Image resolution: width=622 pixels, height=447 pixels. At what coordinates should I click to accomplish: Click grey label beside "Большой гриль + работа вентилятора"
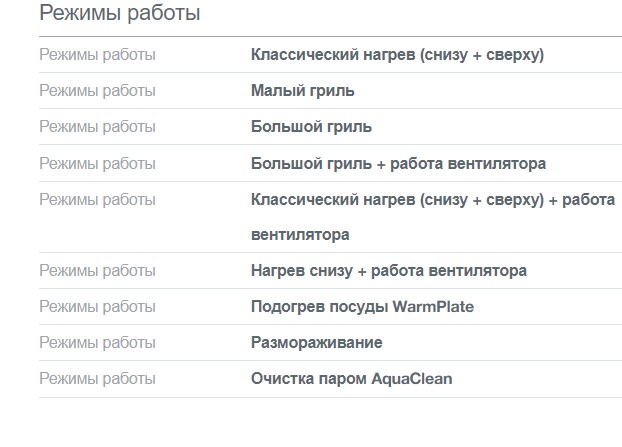(x=97, y=163)
